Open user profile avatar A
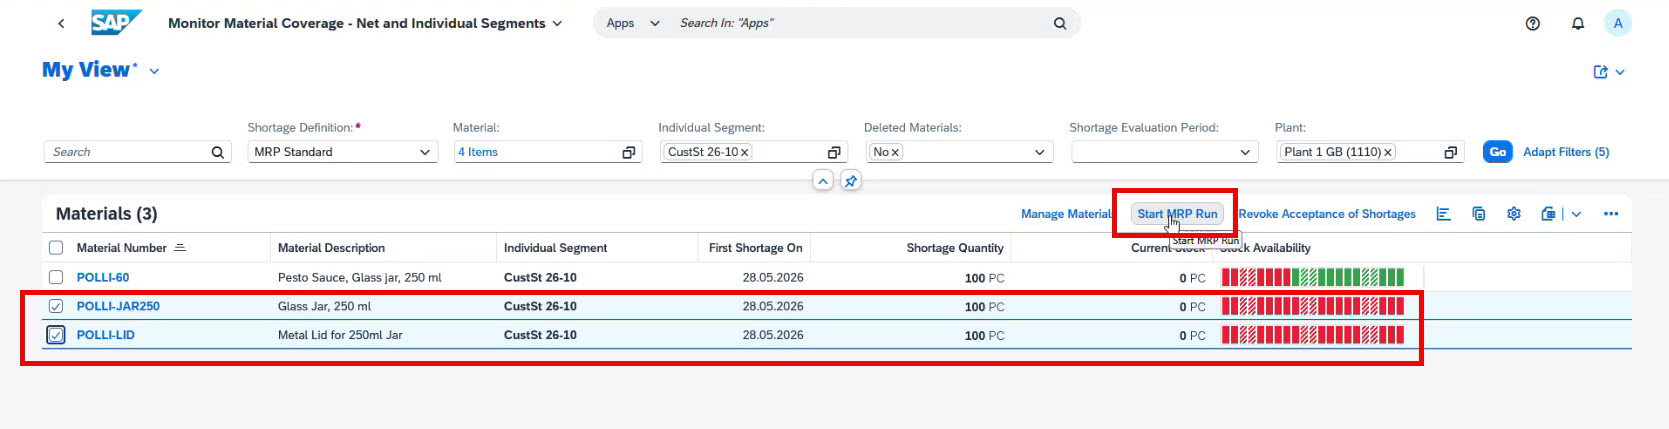The image size is (1669, 429). [x=1618, y=23]
